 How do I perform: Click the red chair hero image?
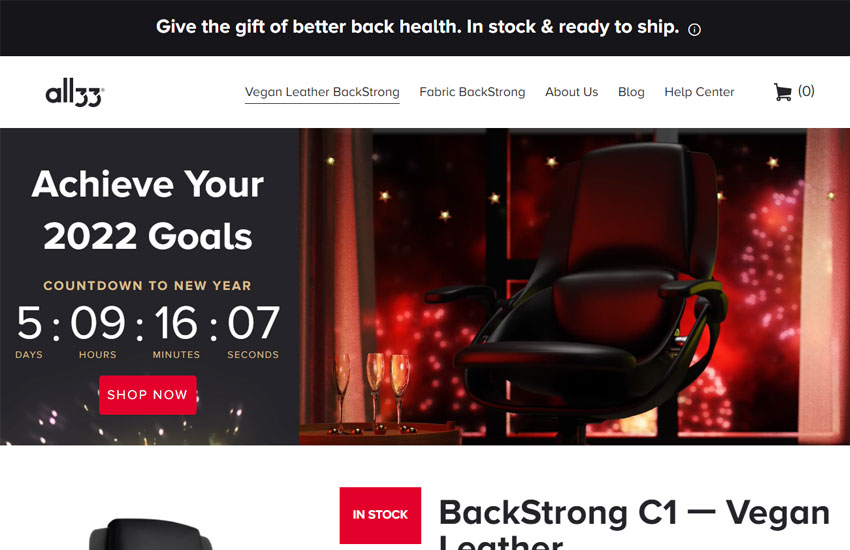pos(574,287)
